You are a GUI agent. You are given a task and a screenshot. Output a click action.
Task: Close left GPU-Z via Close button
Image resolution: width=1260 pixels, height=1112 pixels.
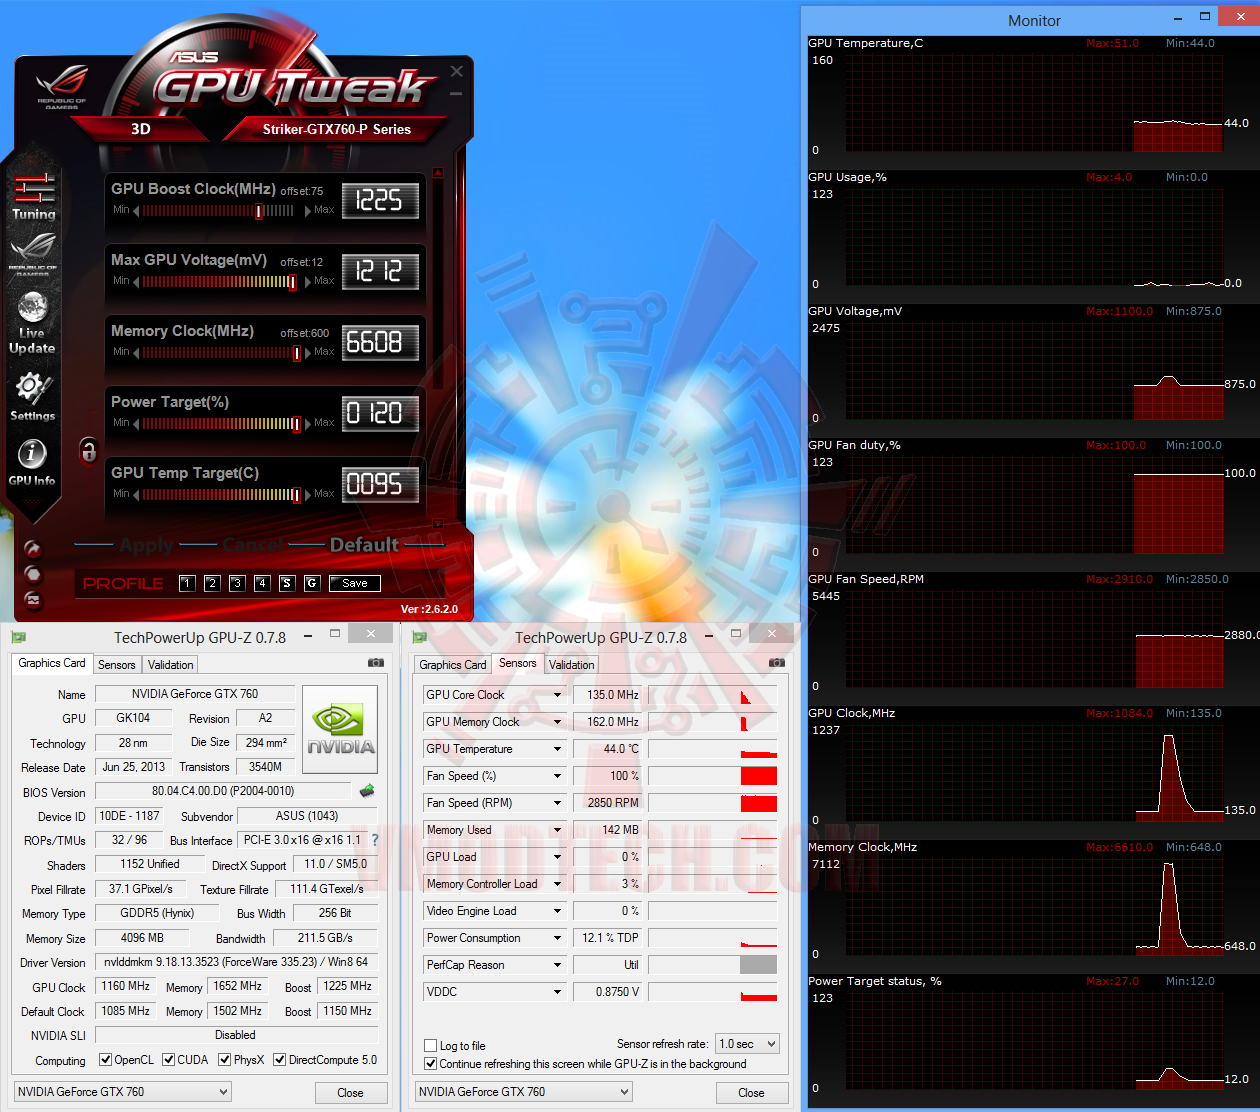[x=350, y=1093]
